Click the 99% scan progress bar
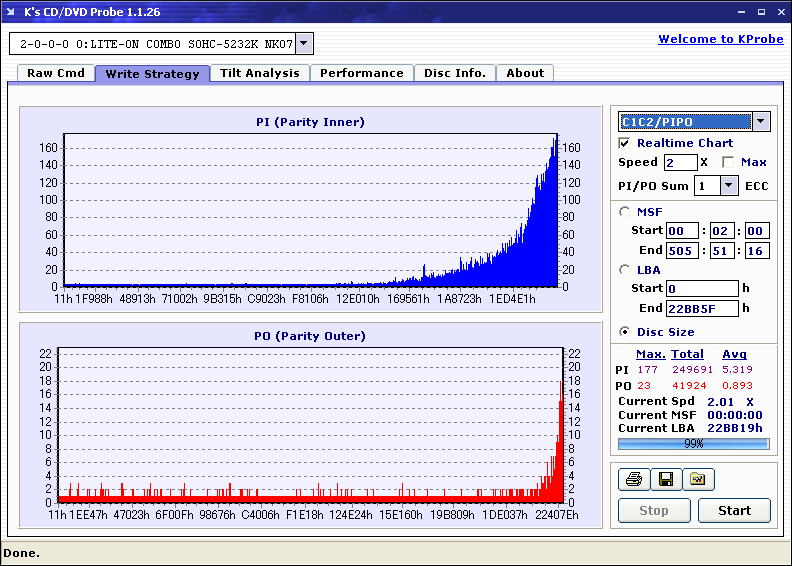 click(x=694, y=444)
